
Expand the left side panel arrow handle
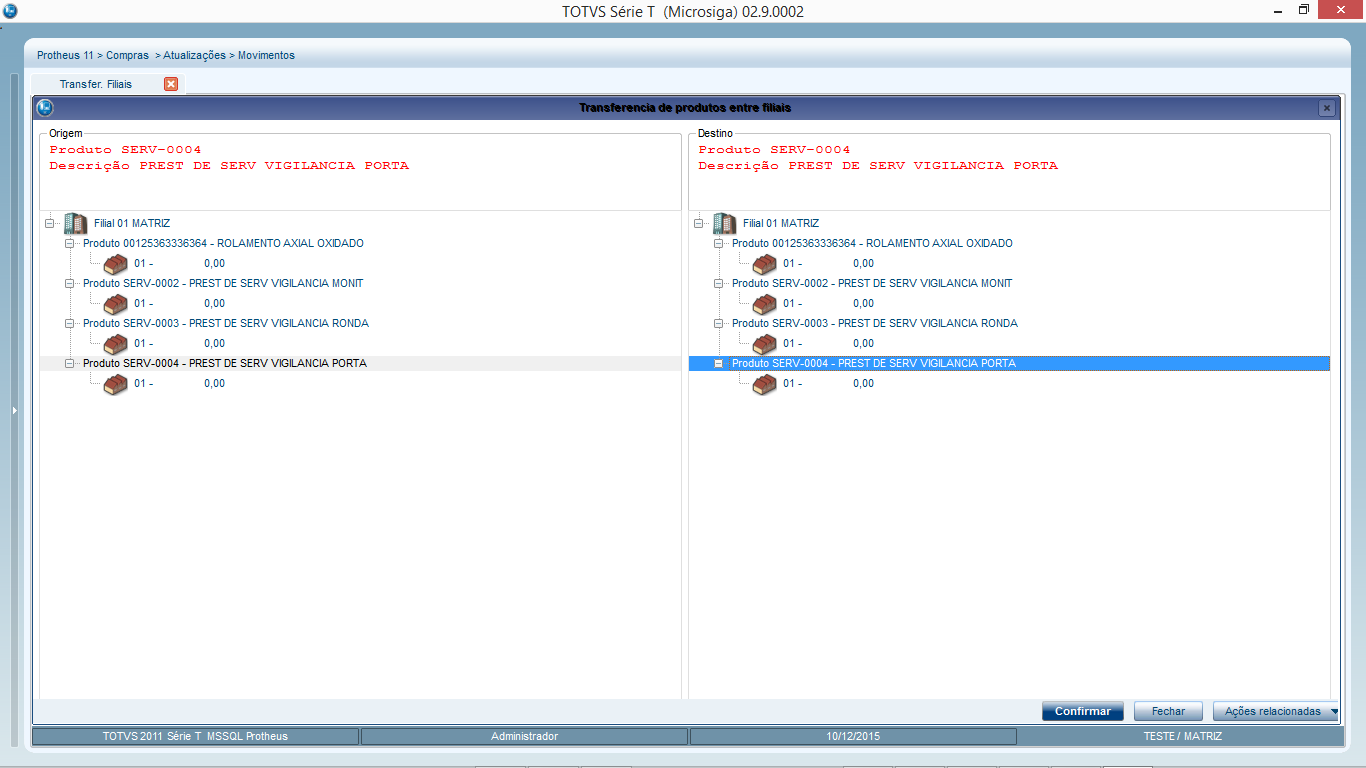[14, 410]
